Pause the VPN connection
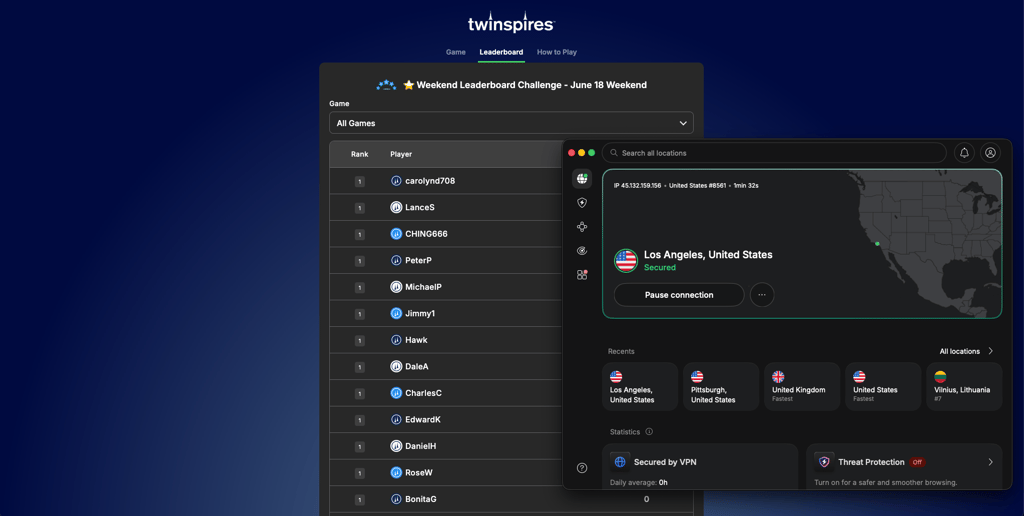Screen dimensions: 1024x516 tap(679, 295)
